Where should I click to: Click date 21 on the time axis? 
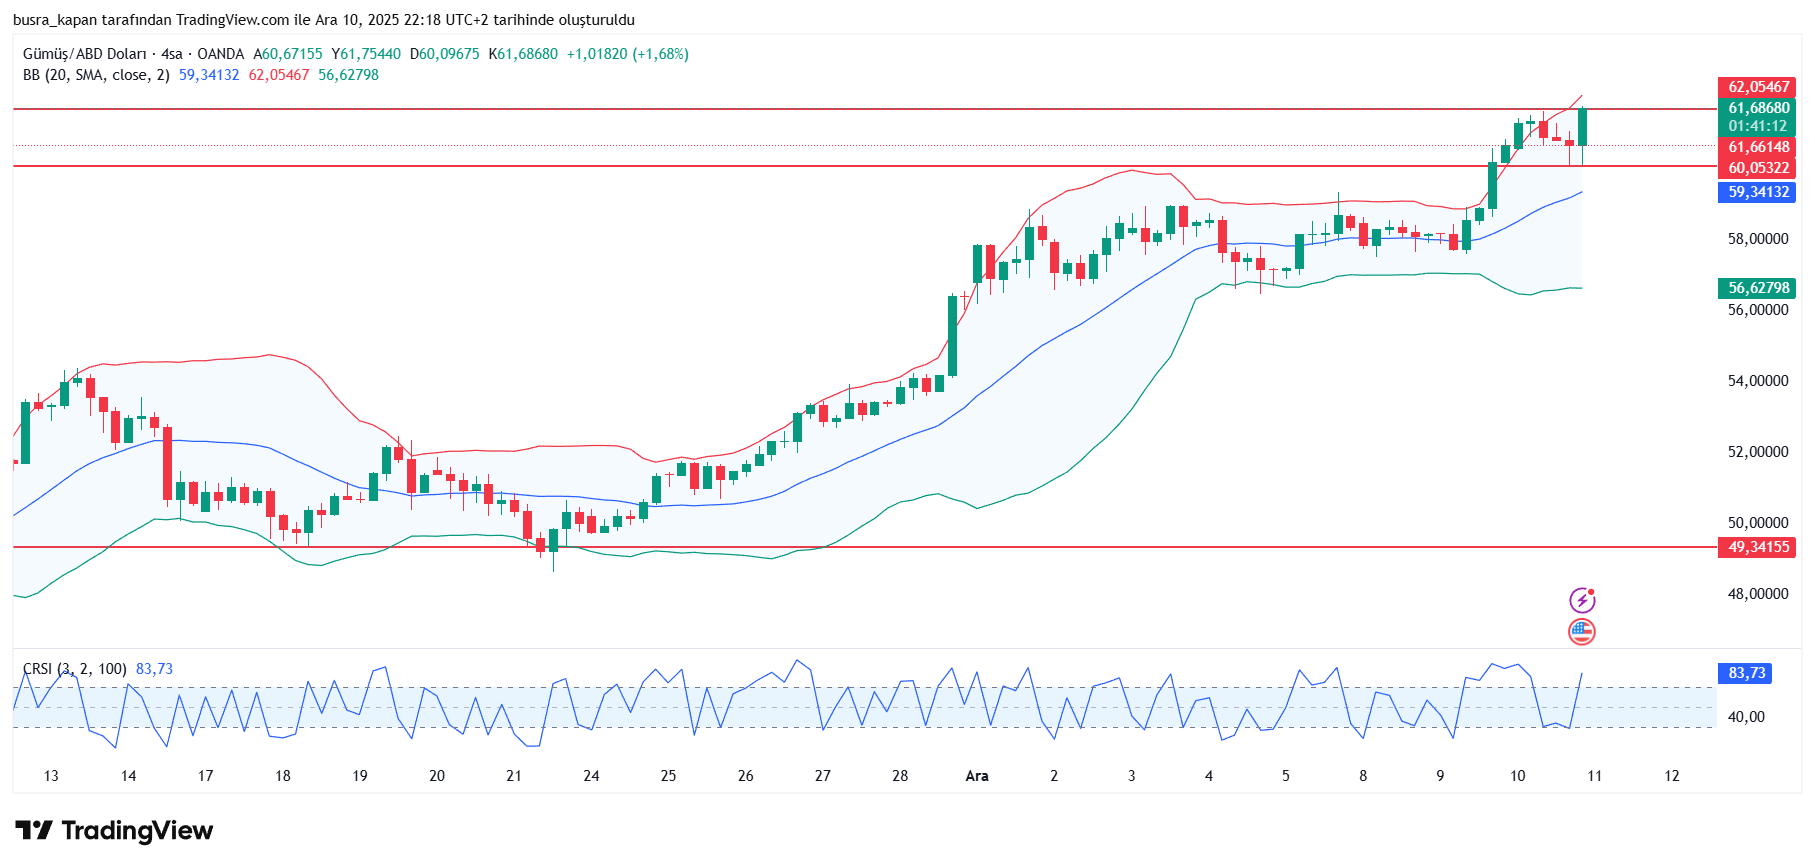click(x=514, y=776)
